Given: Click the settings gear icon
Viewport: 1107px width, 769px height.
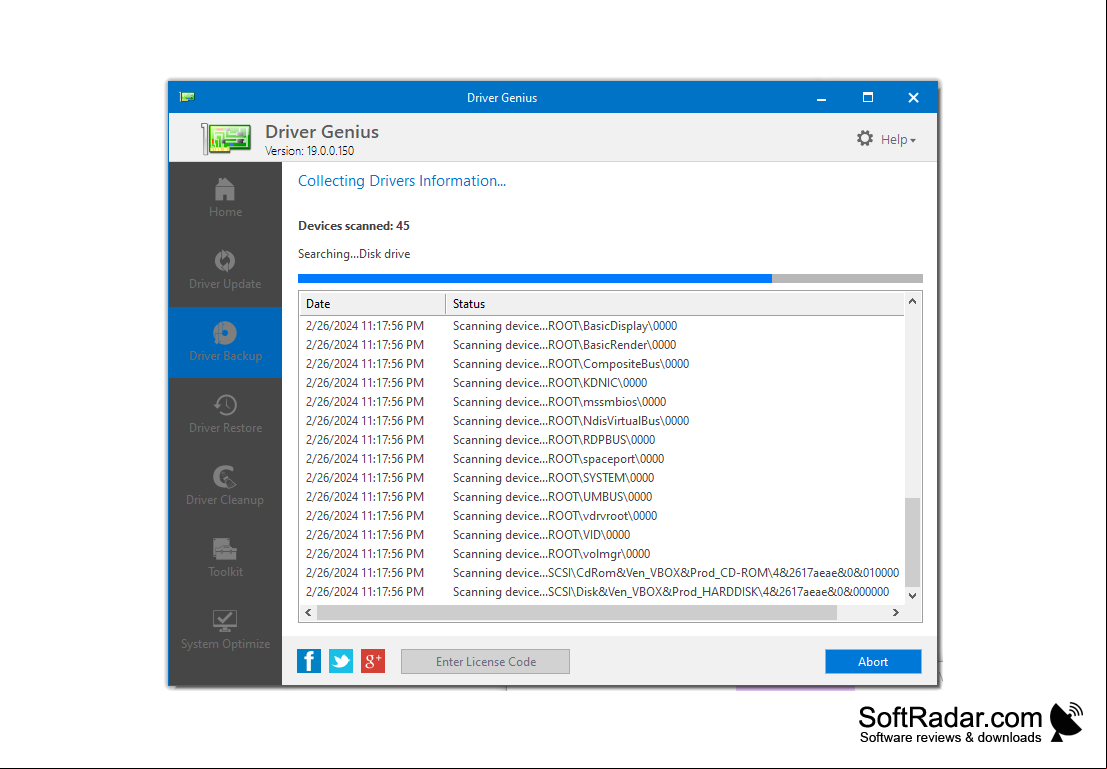Looking at the screenshot, I should pos(865,138).
